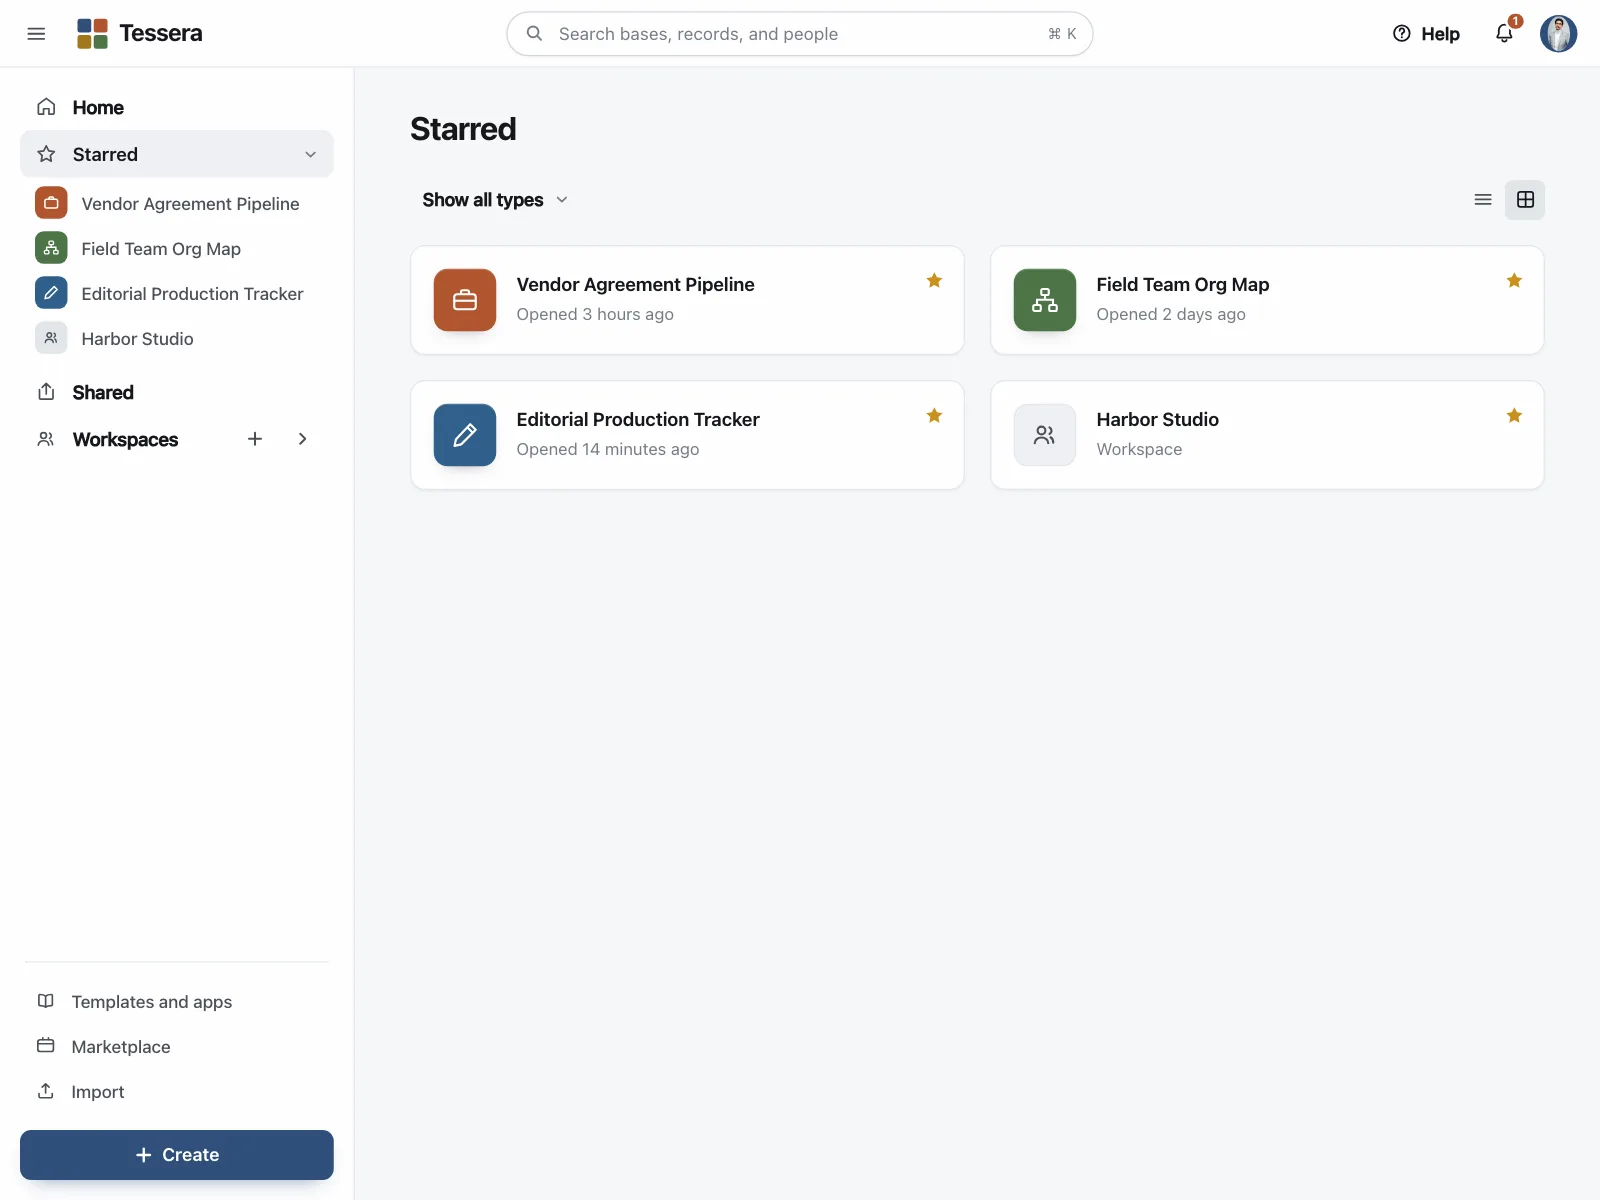1600x1200 pixels.
Task: Switch to grid view
Action: pos(1525,200)
